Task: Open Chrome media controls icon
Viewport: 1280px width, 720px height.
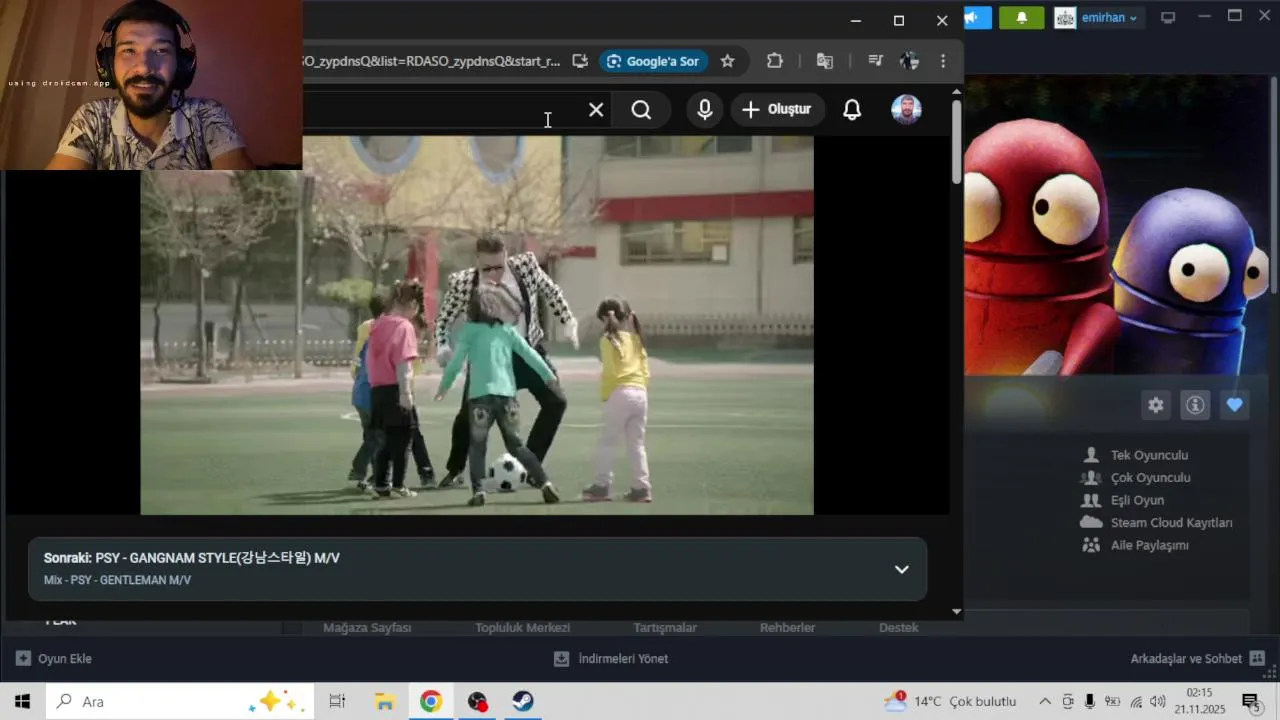Action: pos(875,61)
